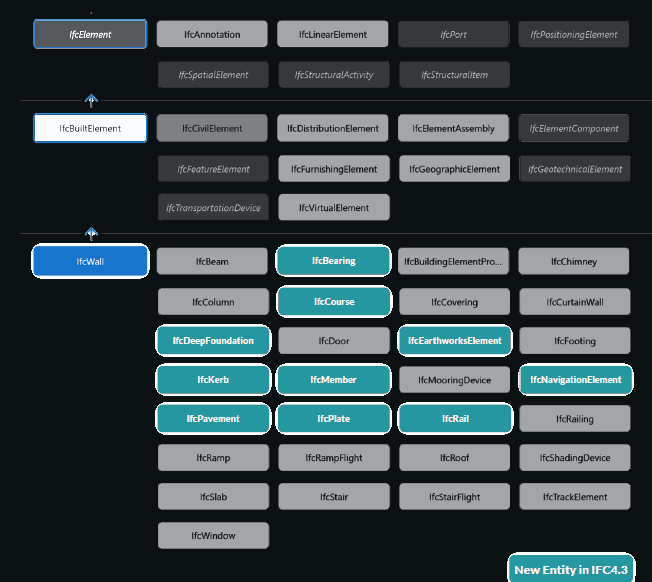This screenshot has width=652, height=582.
Task: Select the IfcStairFlight entity
Action: (x=454, y=496)
